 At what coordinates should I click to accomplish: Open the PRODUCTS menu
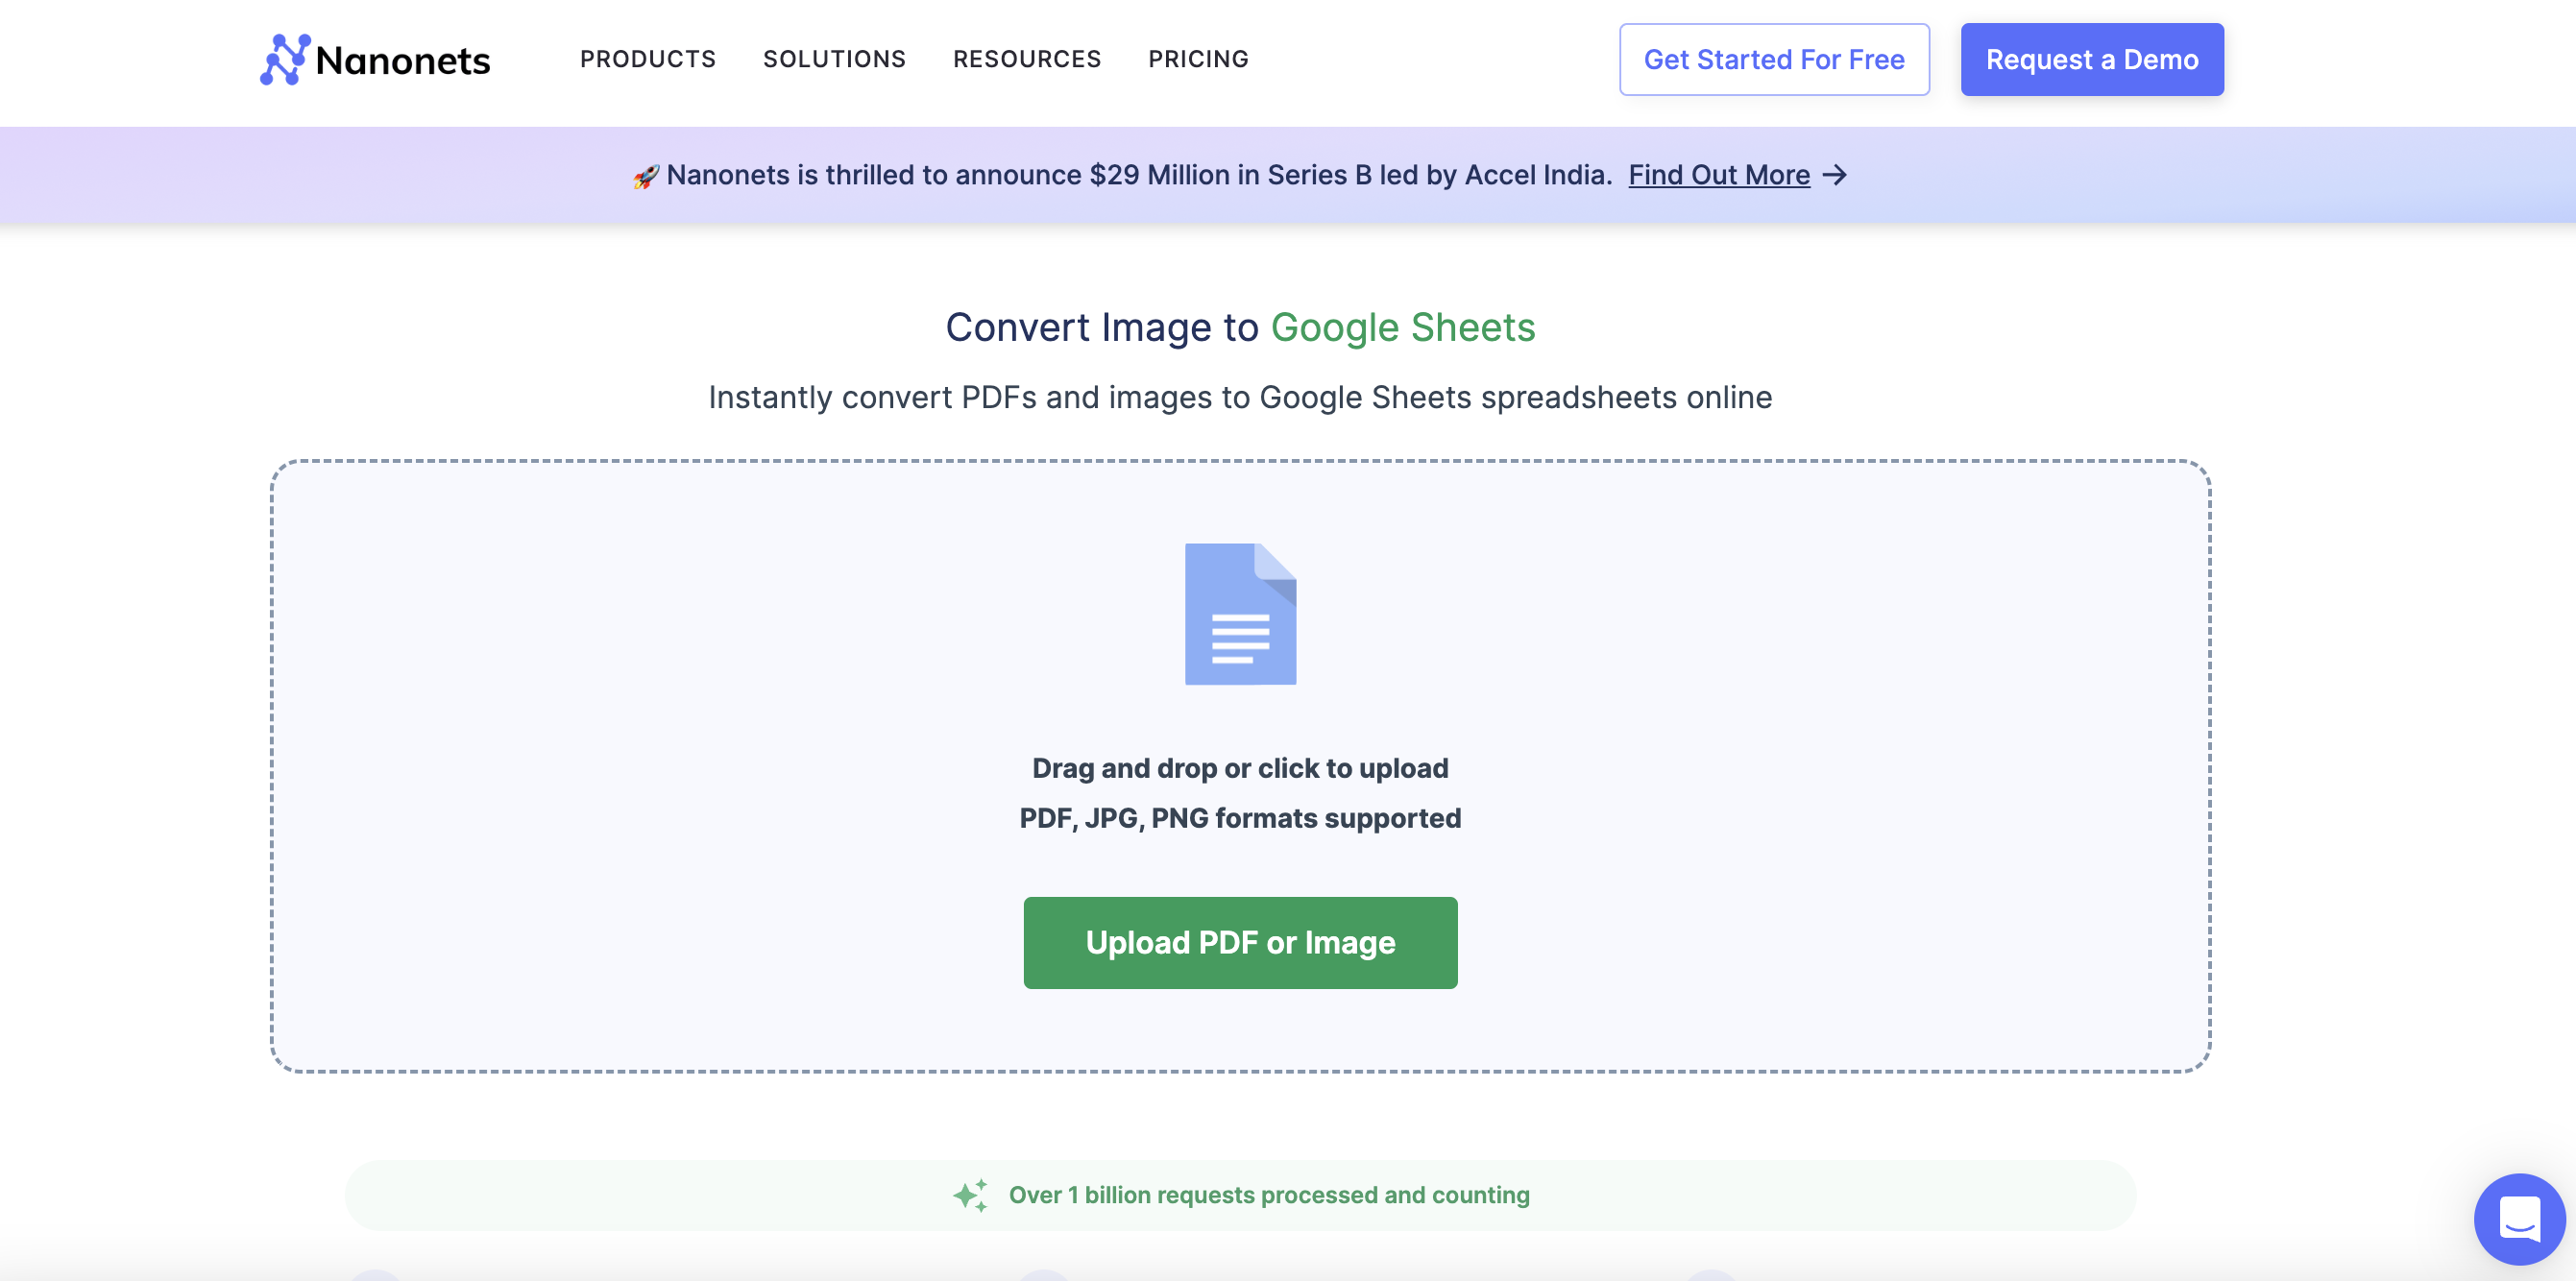pos(648,59)
